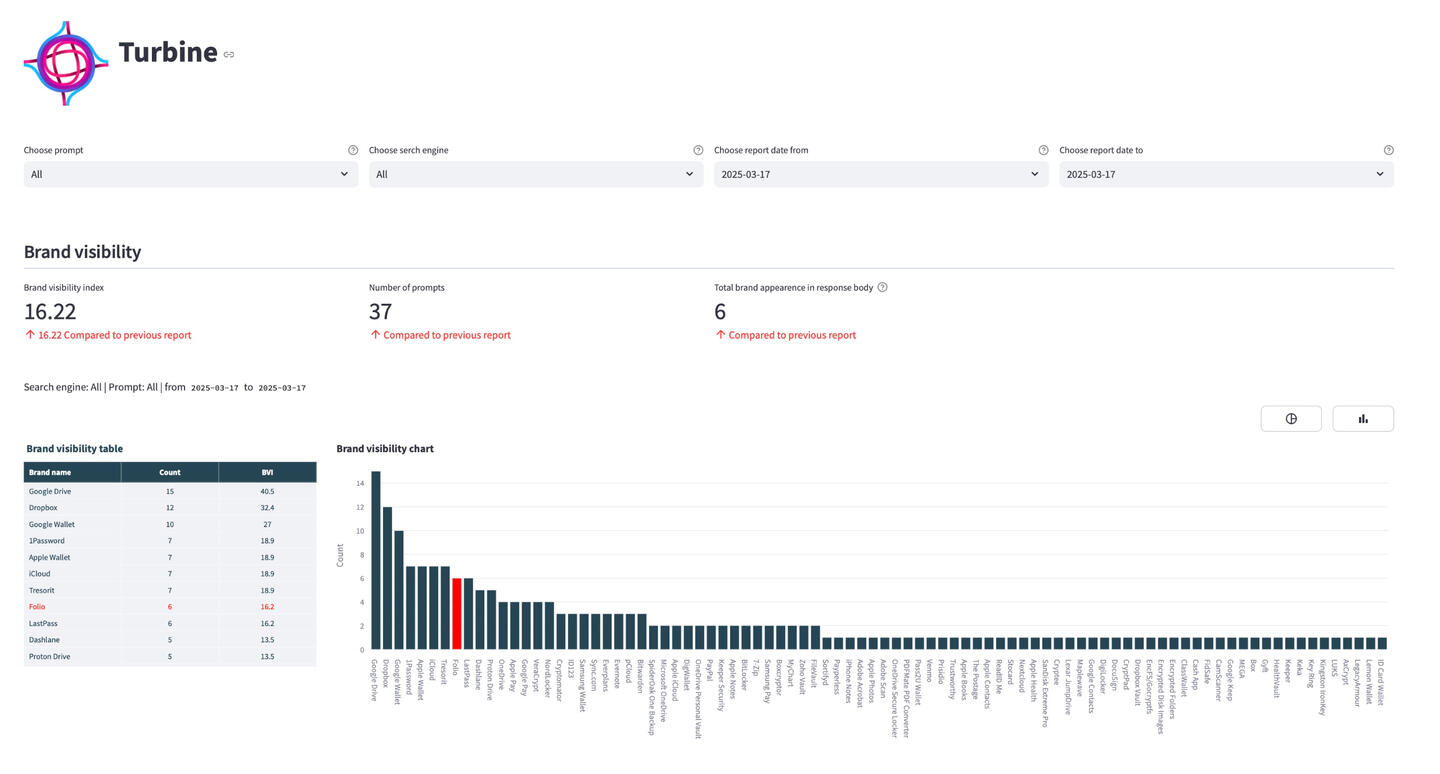1440x774 pixels.
Task: Sort table by Count column header
Action: pos(170,472)
